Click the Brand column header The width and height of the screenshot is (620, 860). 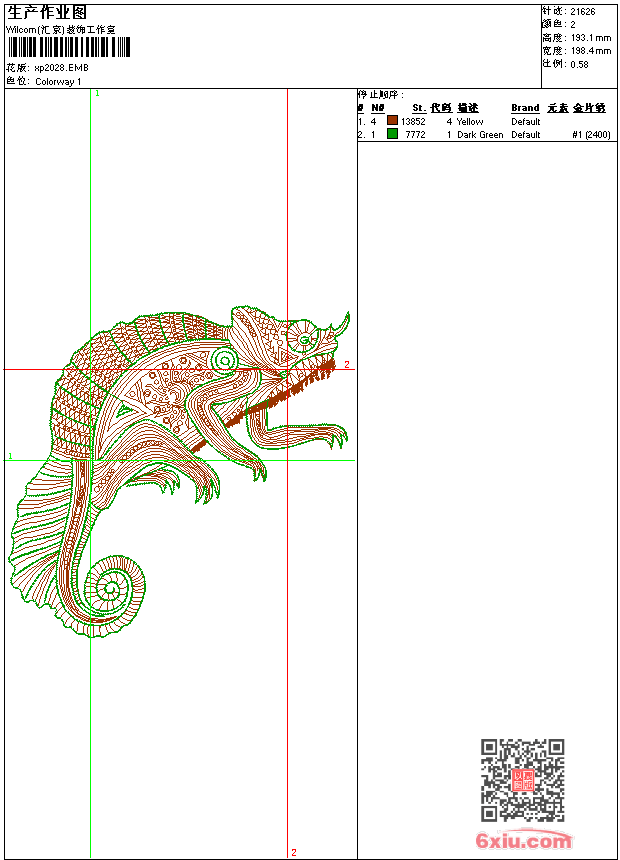pos(525,108)
